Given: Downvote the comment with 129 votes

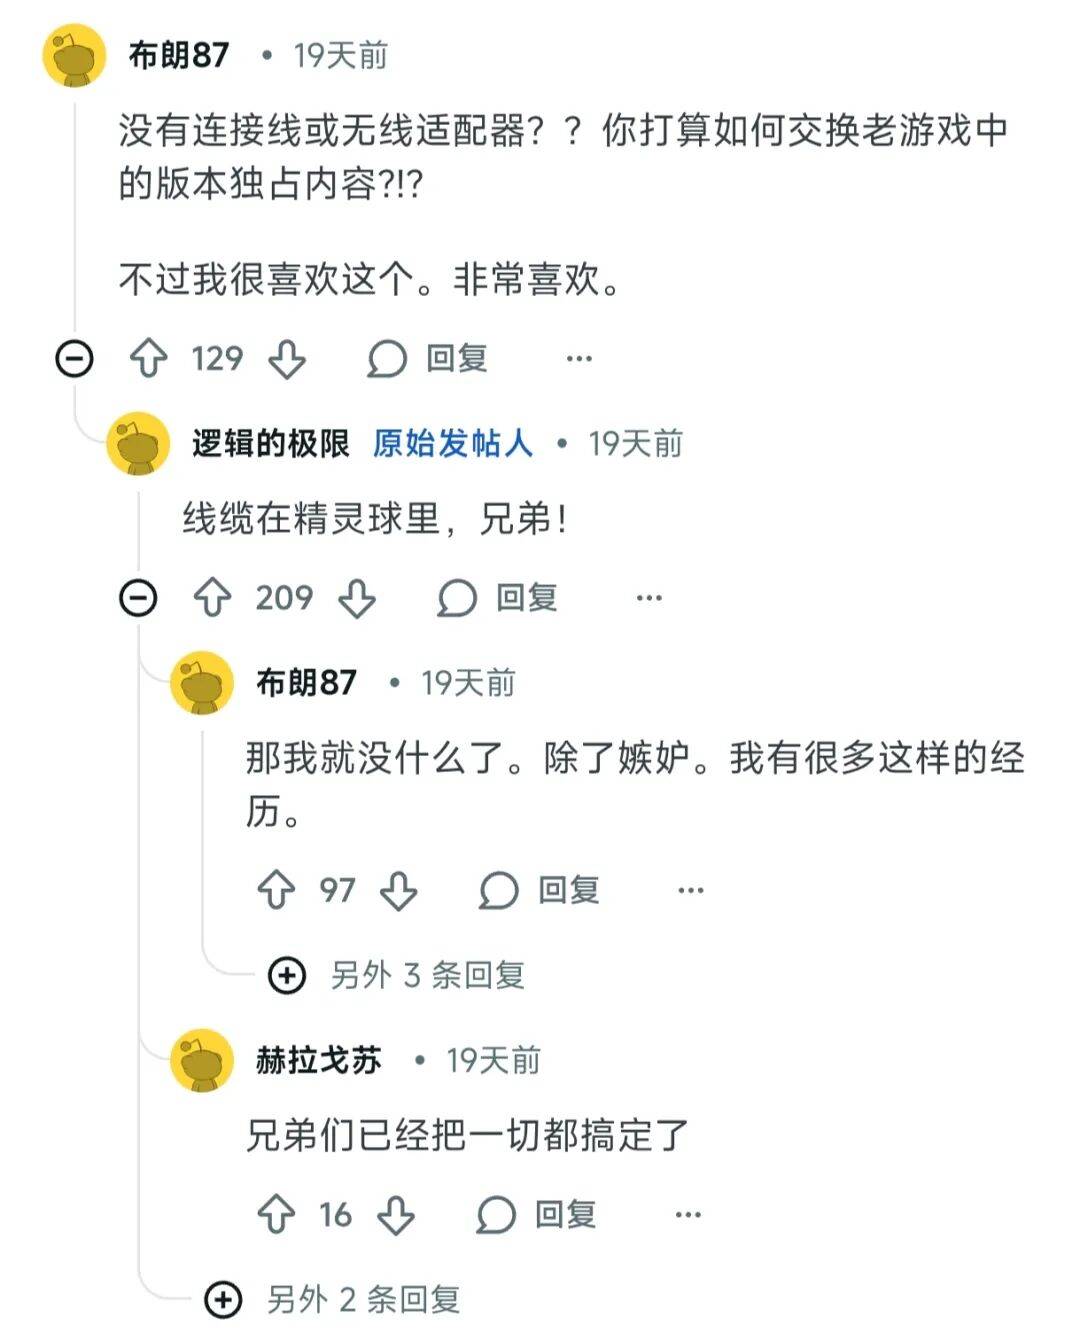Looking at the screenshot, I should click(x=287, y=358).
